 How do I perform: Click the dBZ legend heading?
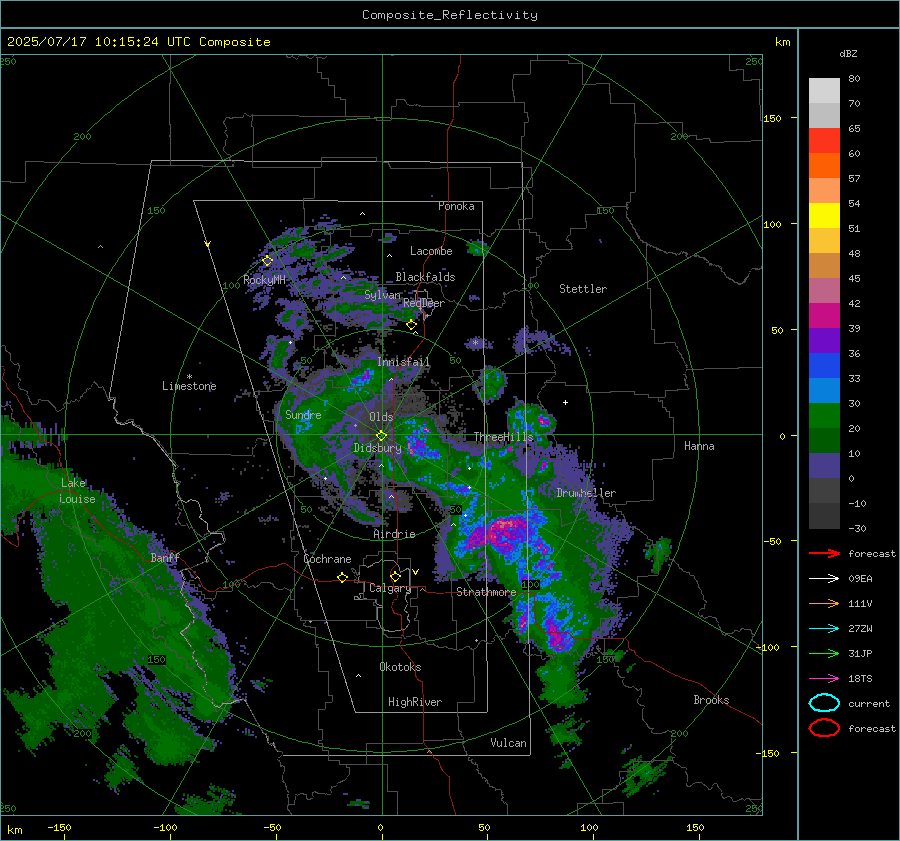[848, 54]
